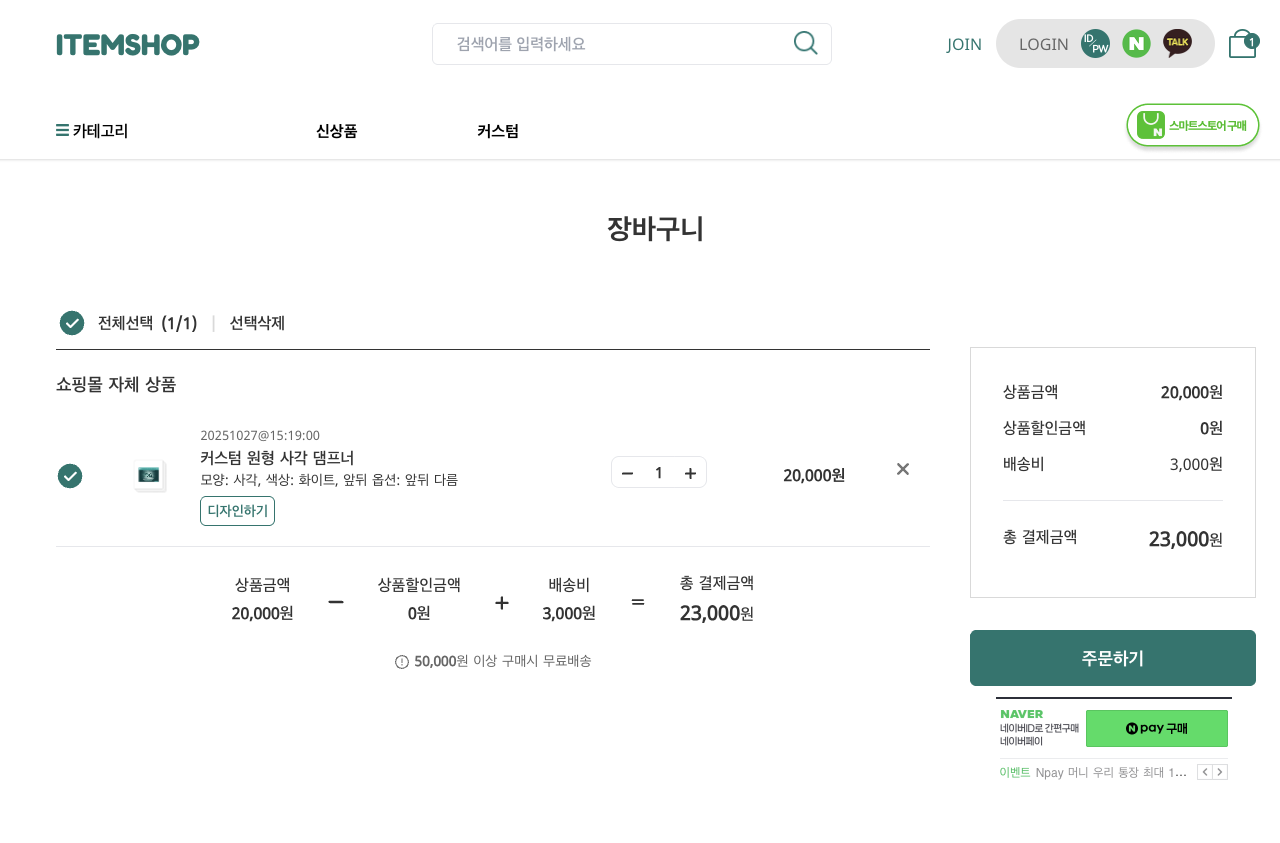1280x843 pixels.
Task: Increase the quantity with plus button
Action: click(690, 473)
